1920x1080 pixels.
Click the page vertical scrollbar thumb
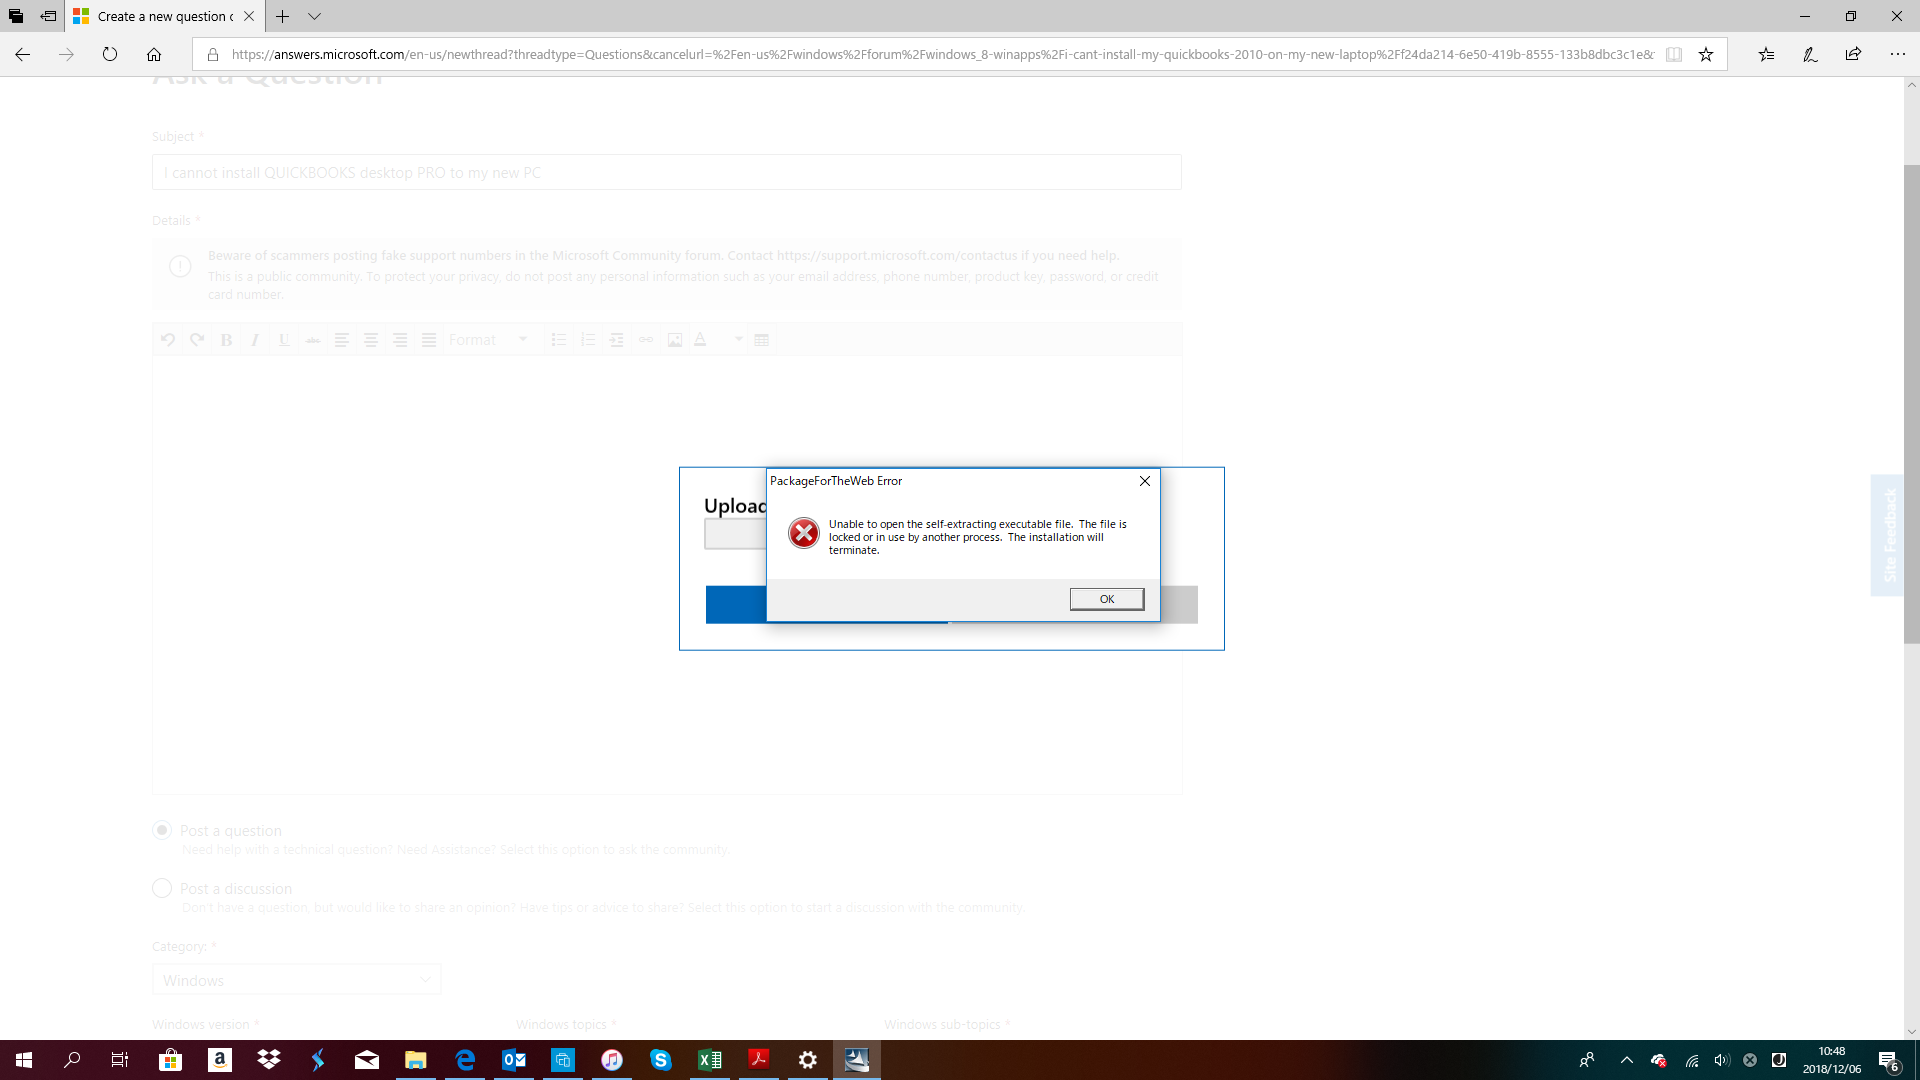click(x=1911, y=403)
